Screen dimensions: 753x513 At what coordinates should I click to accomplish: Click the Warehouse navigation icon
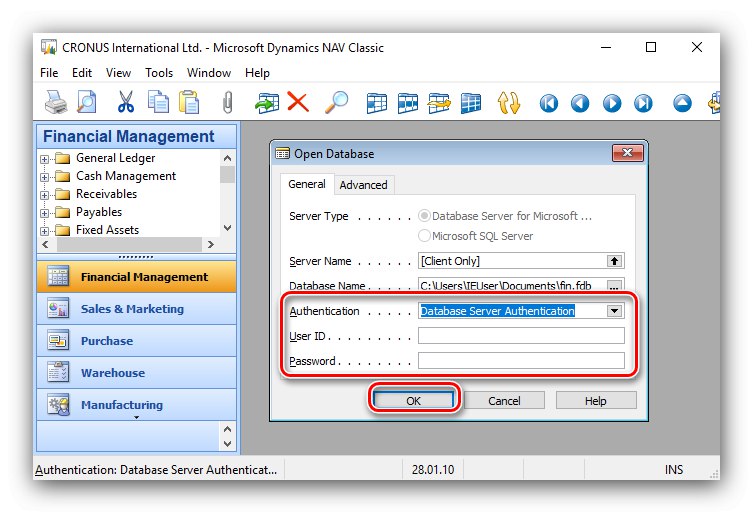[58, 372]
